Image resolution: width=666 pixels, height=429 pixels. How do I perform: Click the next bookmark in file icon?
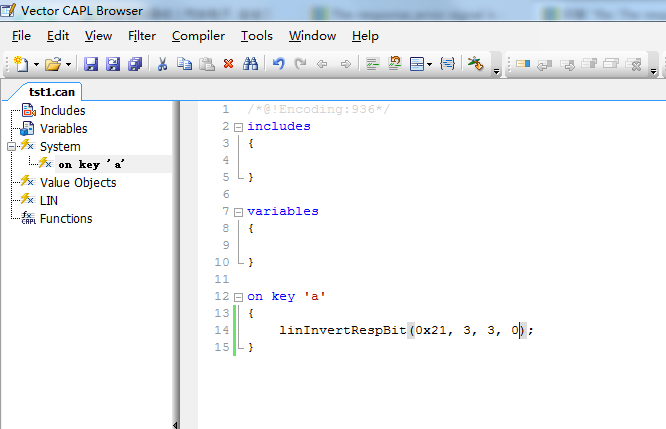pyautogui.click(x=611, y=64)
